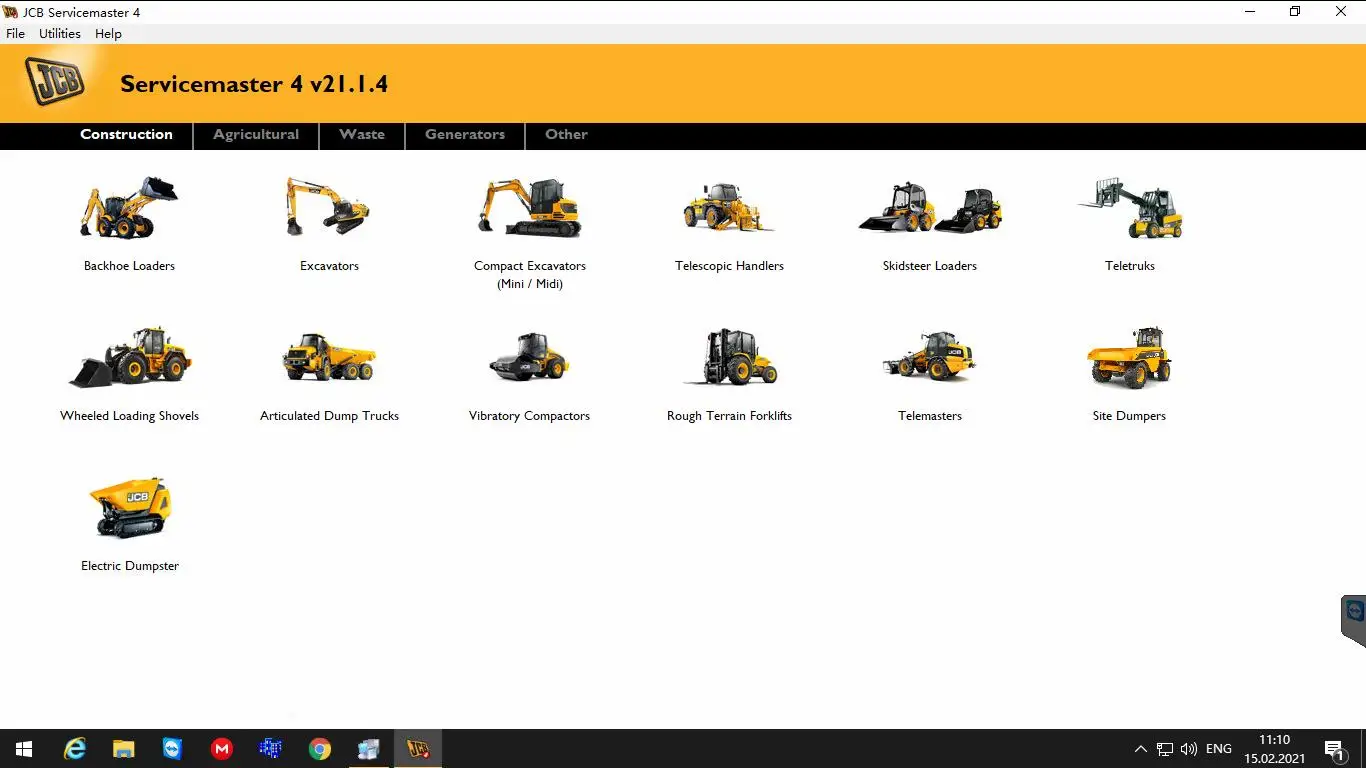The width and height of the screenshot is (1366, 768).
Task: Launch Google Chrome from the taskbar
Action: coord(319,748)
